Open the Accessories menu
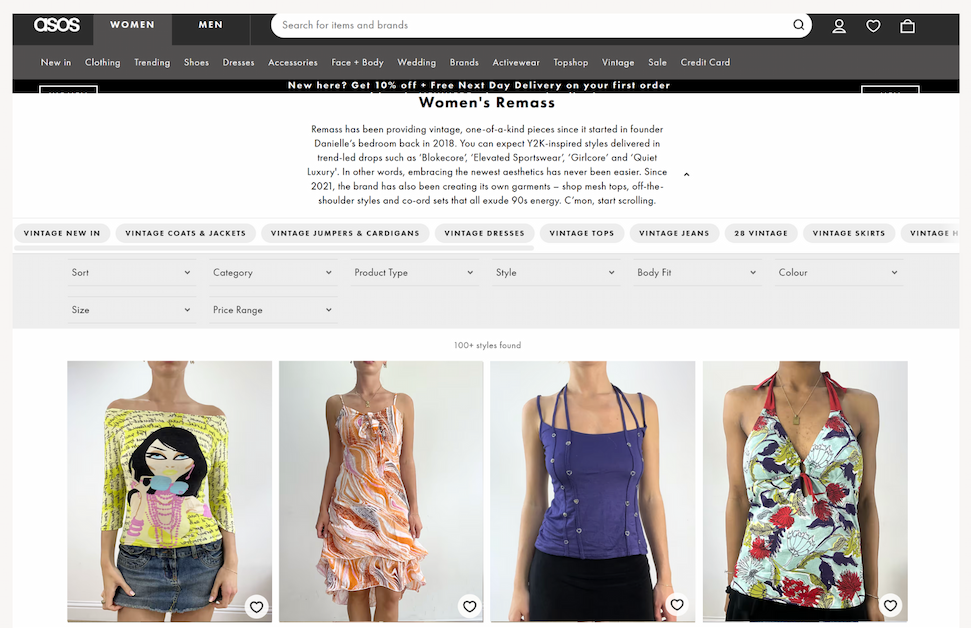Image resolution: width=971 pixels, height=628 pixels. (x=293, y=63)
